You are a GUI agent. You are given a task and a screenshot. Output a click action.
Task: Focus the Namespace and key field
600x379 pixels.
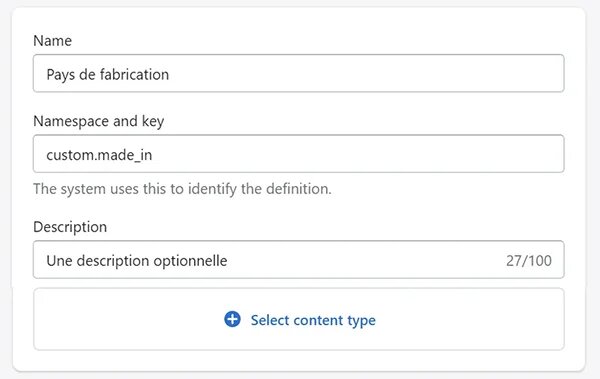(298, 154)
